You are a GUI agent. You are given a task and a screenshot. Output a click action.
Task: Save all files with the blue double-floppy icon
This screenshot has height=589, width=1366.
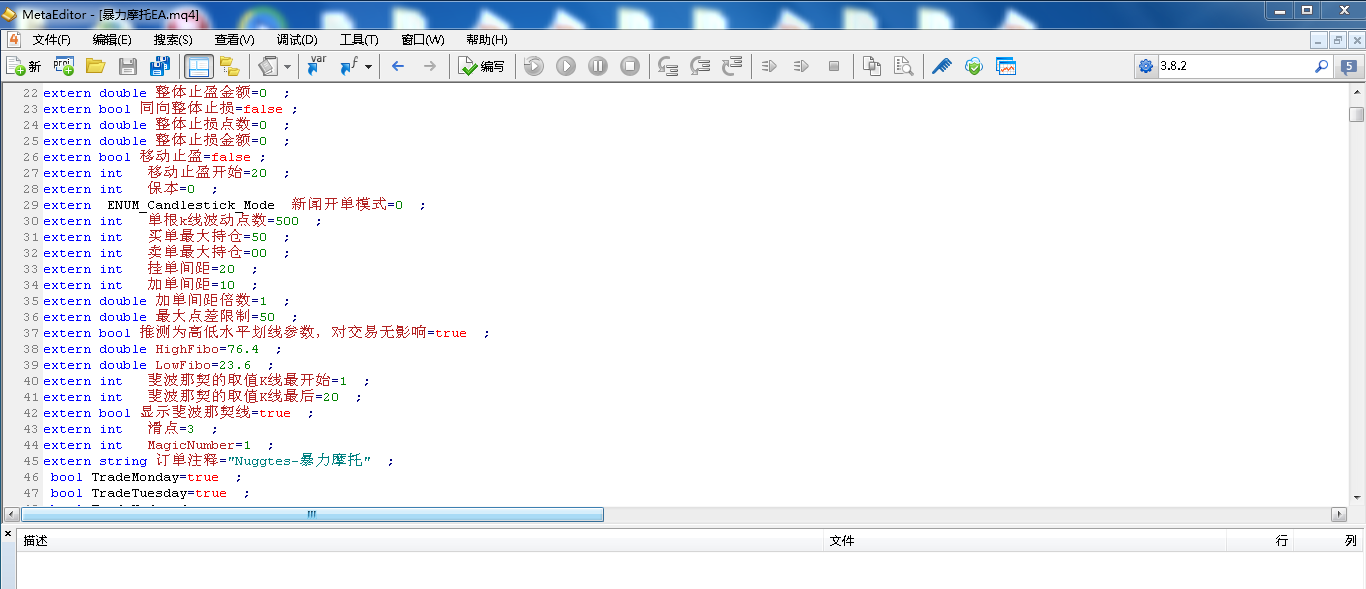[159, 66]
